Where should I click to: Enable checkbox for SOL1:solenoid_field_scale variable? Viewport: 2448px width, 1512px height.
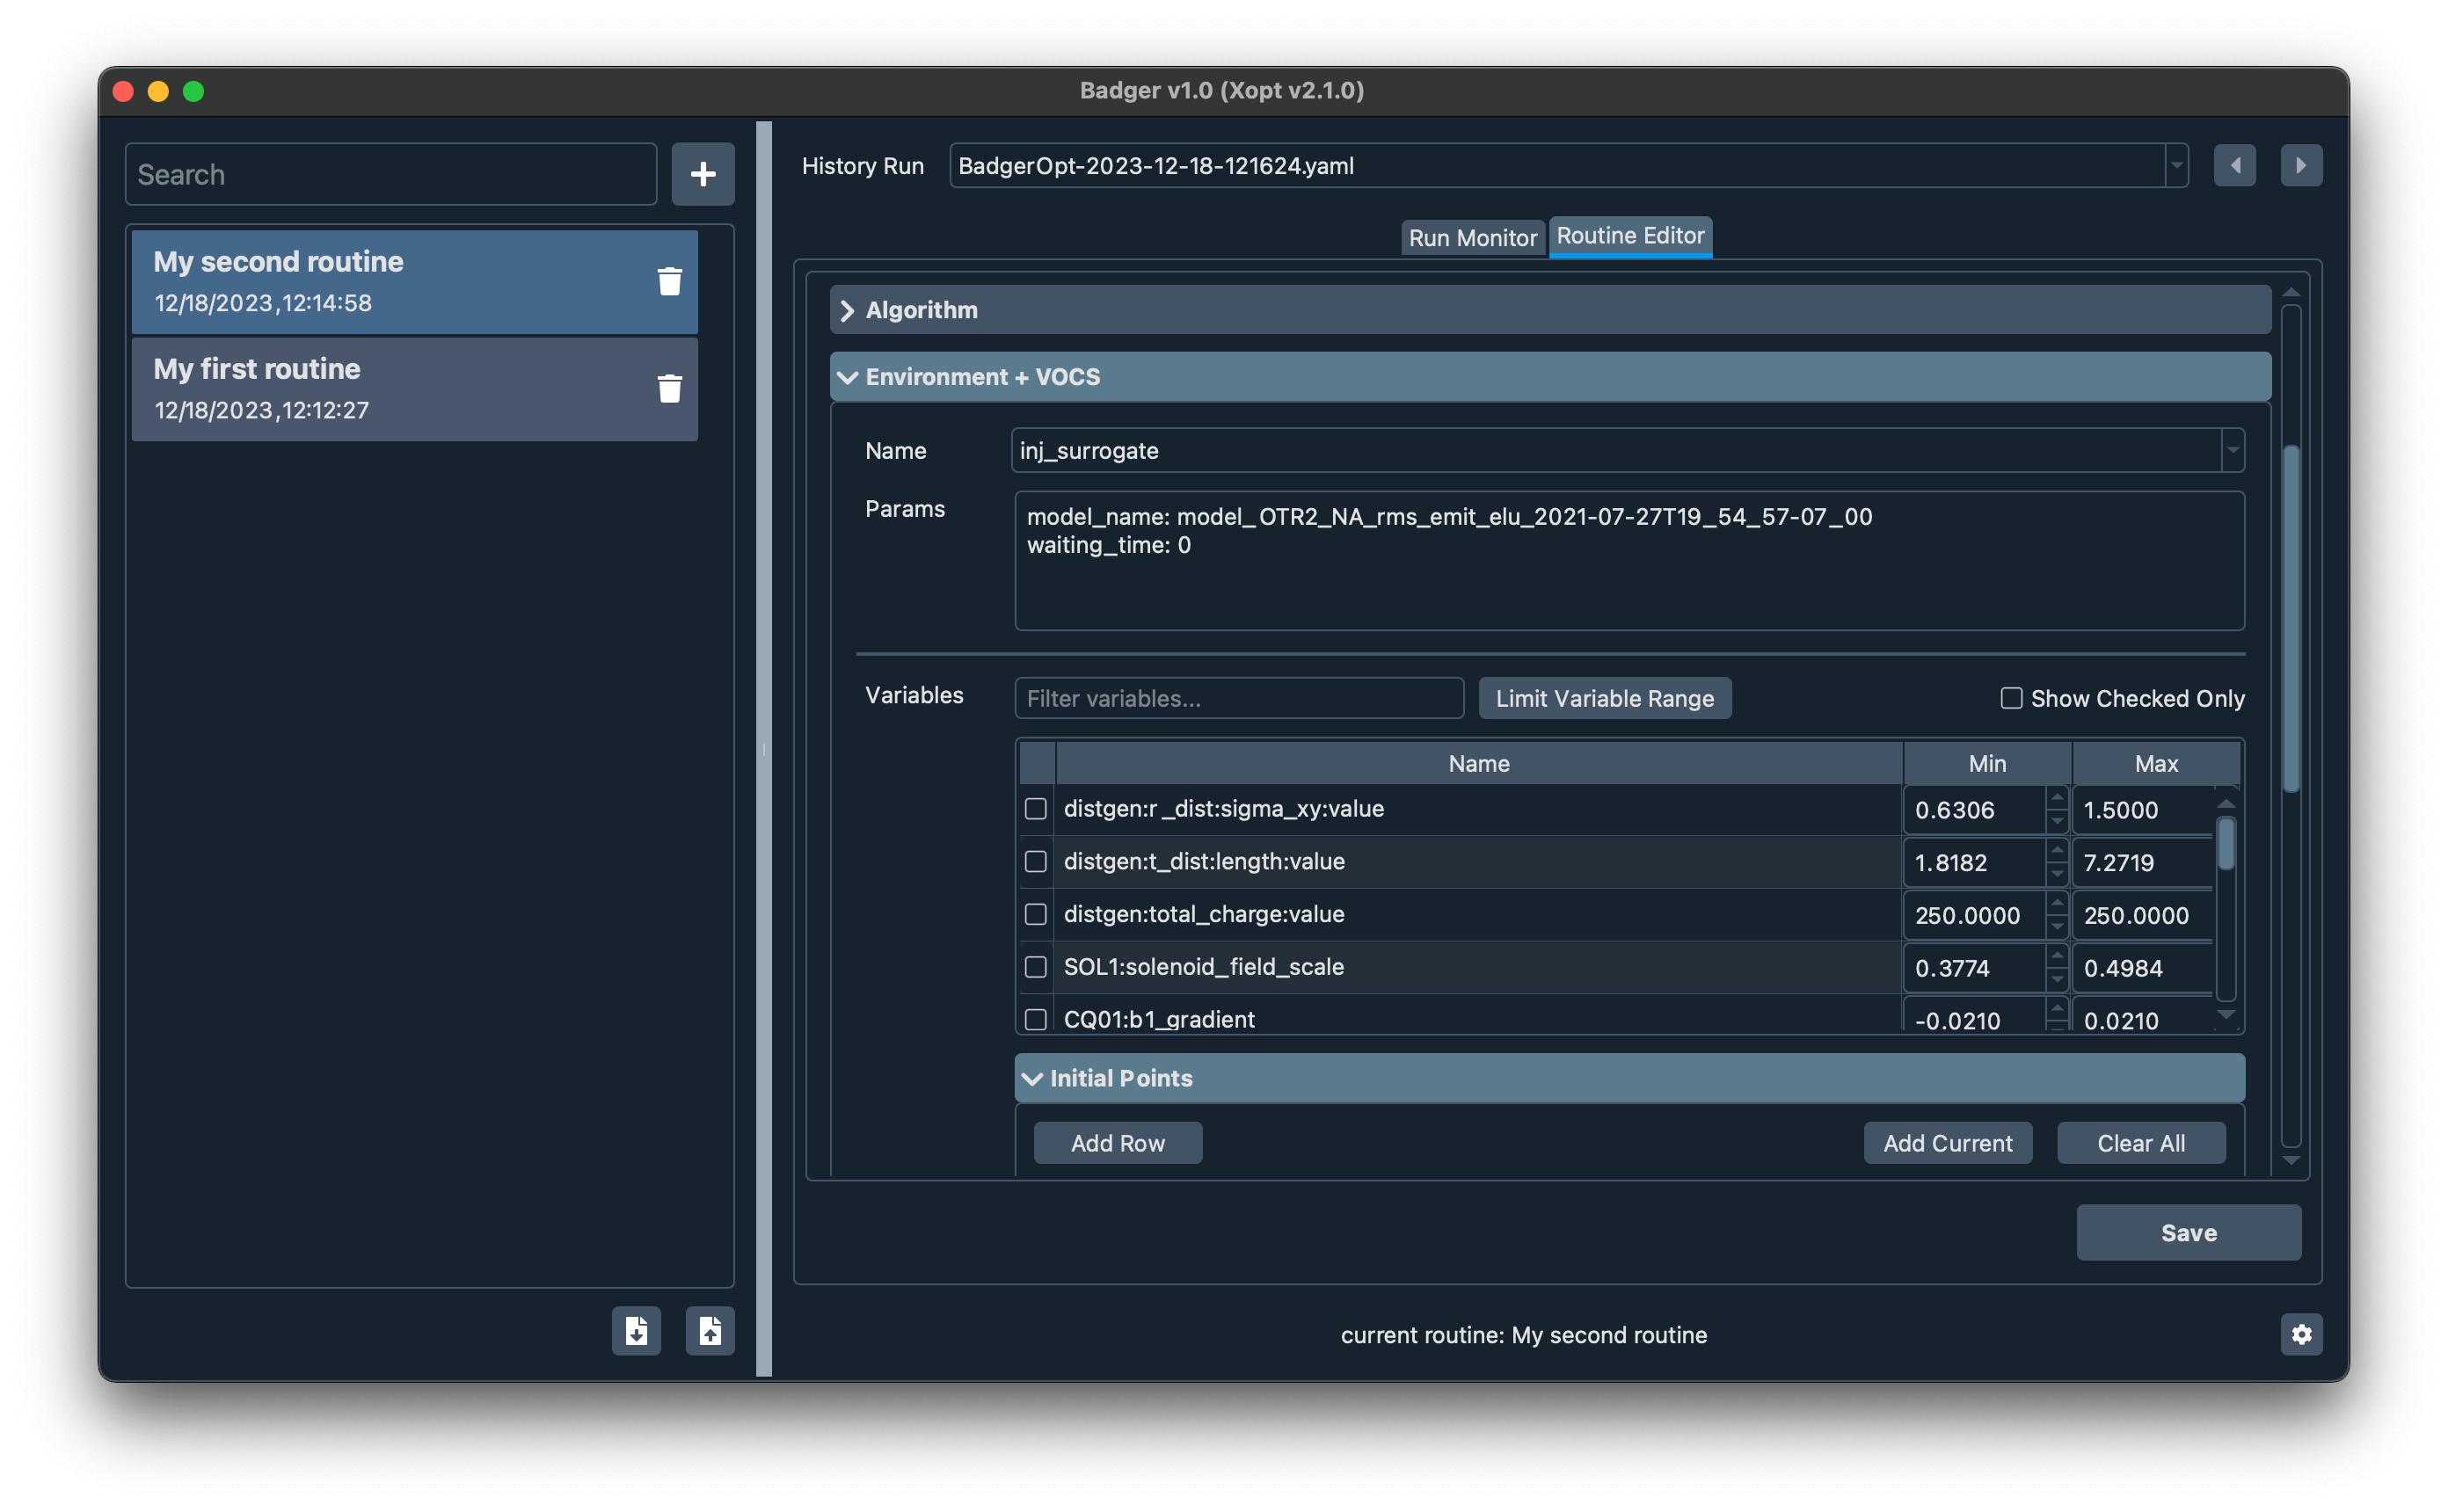click(1033, 965)
